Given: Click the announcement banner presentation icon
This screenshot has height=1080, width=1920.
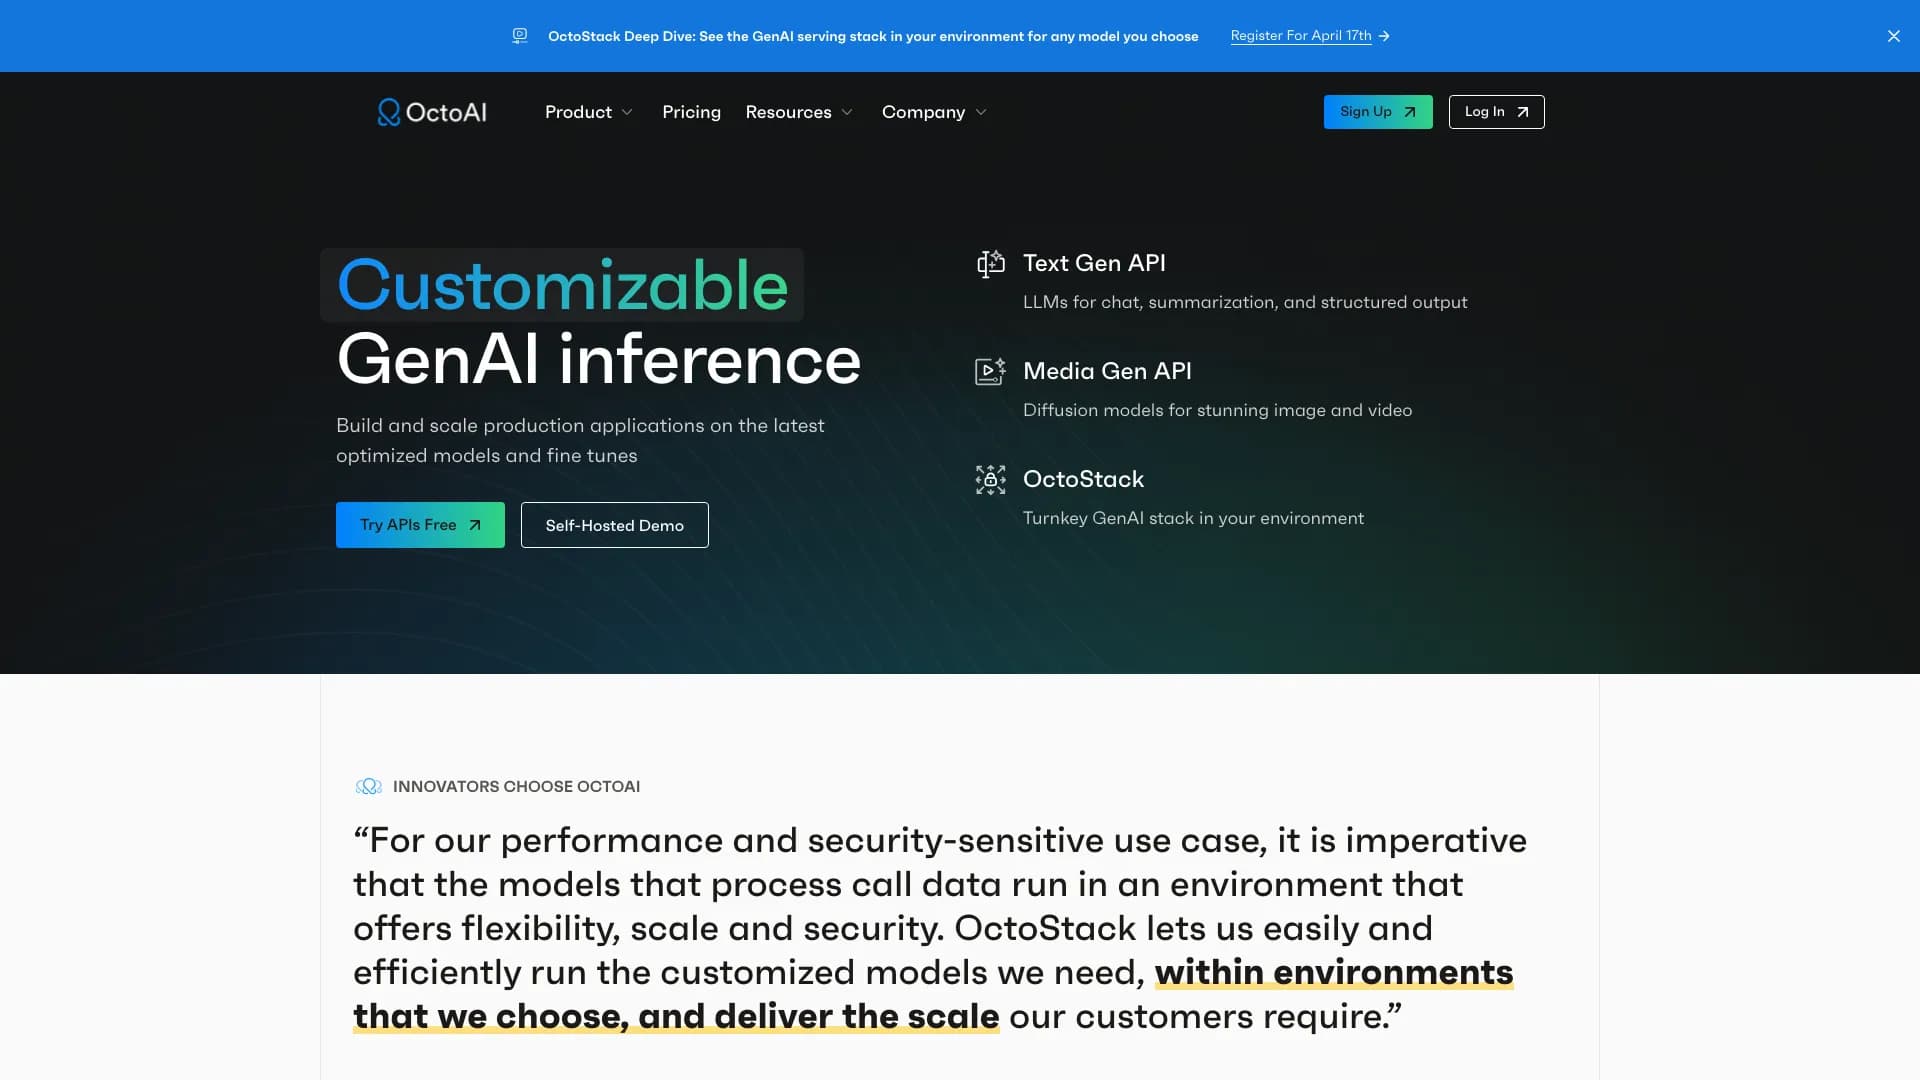Looking at the screenshot, I should [x=520, y=36].
